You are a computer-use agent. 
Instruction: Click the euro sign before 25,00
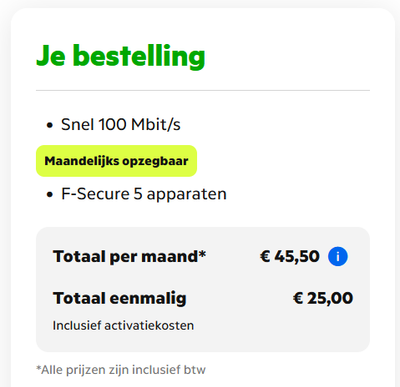pyautogui.click(x=298, y=298)
